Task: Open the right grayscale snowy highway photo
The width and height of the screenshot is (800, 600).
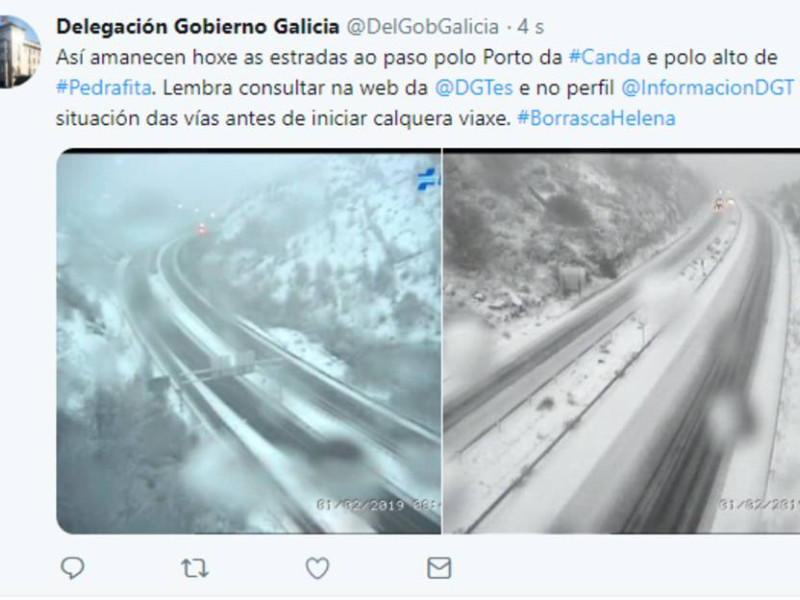Action: click(621, 341)
